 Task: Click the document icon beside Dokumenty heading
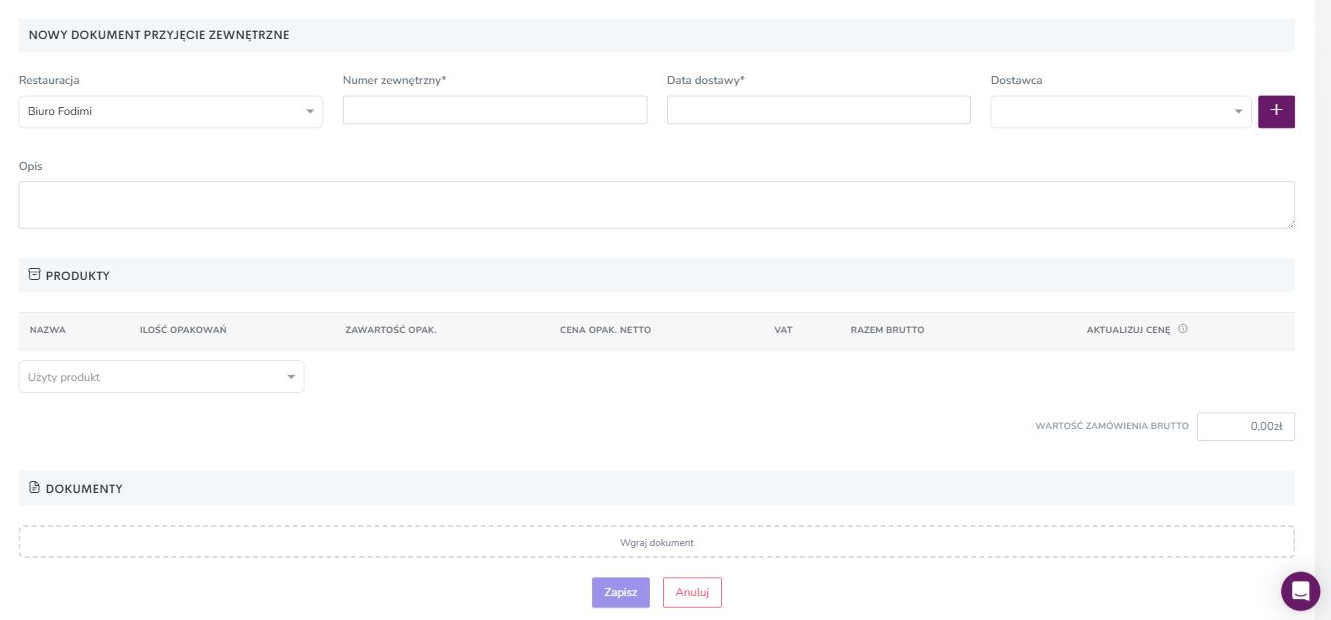(34, 488)
